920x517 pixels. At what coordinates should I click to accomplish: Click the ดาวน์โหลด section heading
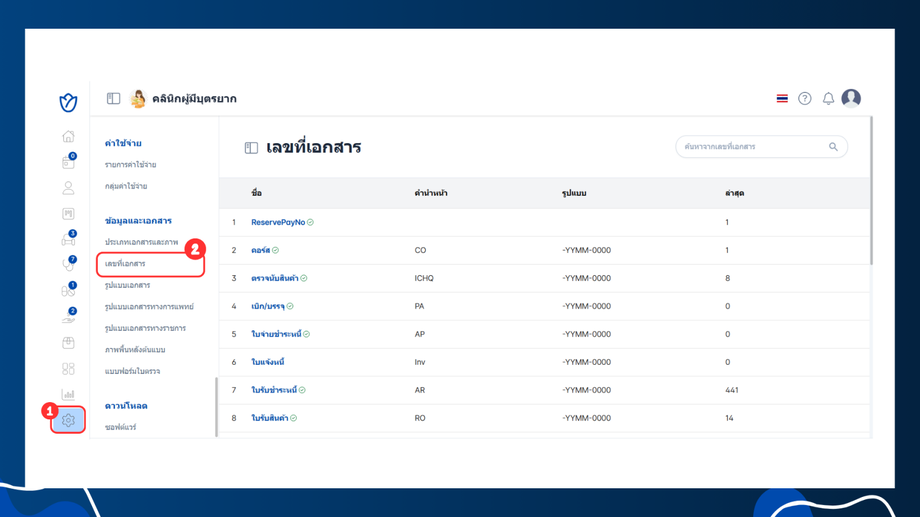[126, 406]
